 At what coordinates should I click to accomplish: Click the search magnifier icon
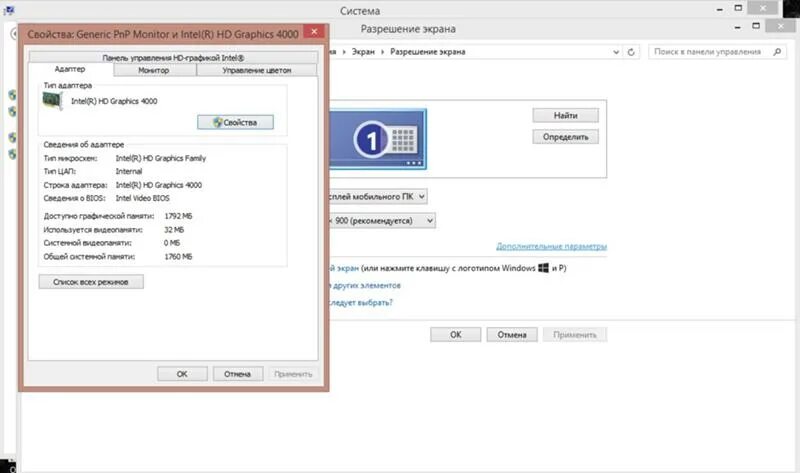(x=777, y=52)
